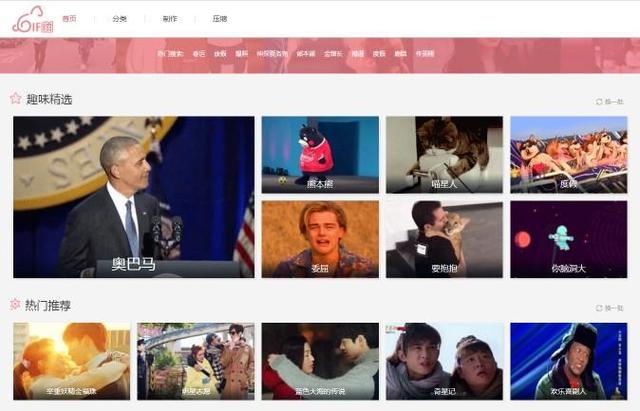This screenshot has width=640, height=411.
Task: Open the 首页 home tab
Action: coord(69,18)
